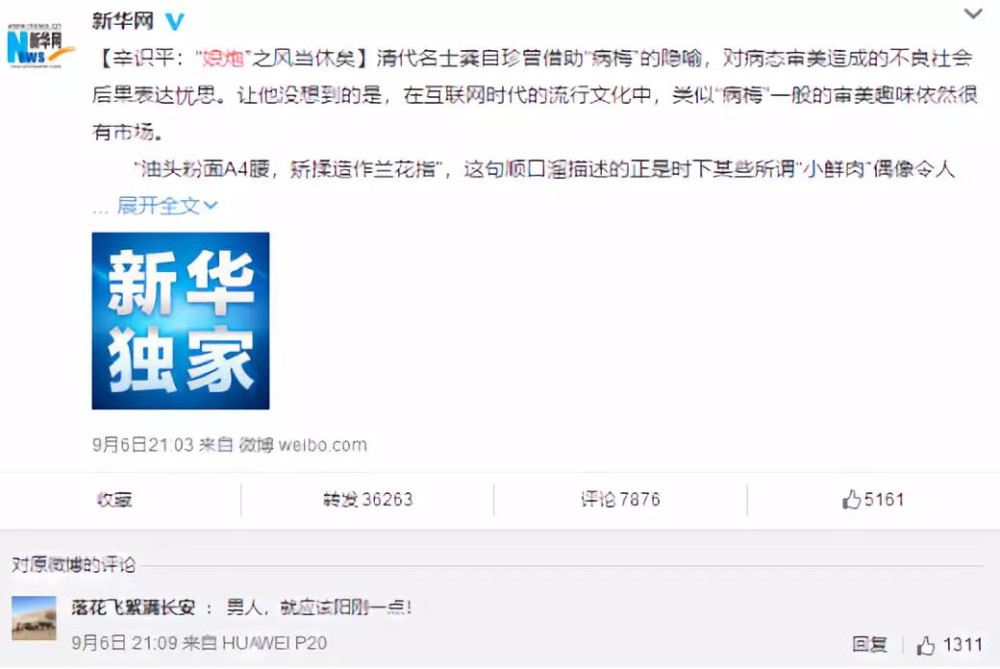Image resolution: width=1000 pixels, height=669 pixels.
Task: Open the weibo.com source link
Action: [323, 445]
